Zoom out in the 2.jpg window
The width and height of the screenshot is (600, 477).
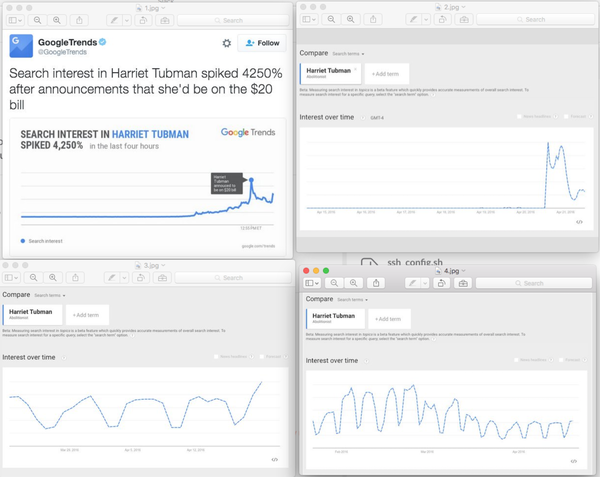click(331, 19)
